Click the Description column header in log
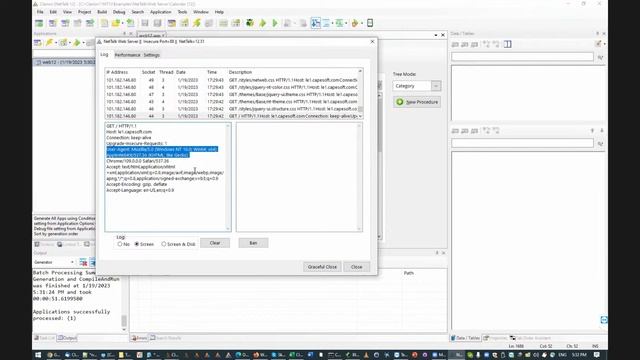640x360 pixels. pos(240,72)
